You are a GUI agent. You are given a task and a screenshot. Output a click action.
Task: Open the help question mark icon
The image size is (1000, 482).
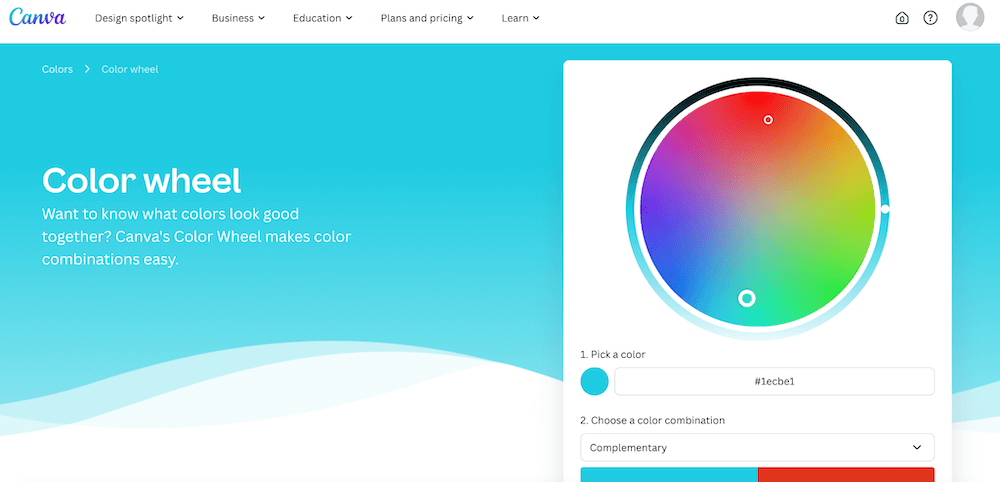[930, 18]
